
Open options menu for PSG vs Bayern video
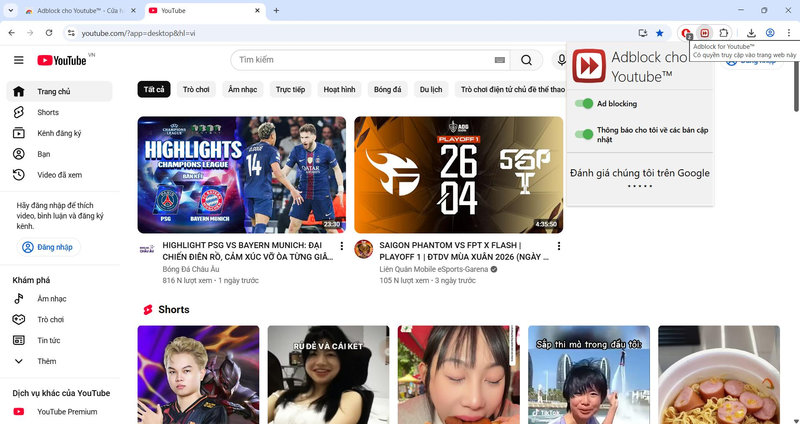click(342, 246)
